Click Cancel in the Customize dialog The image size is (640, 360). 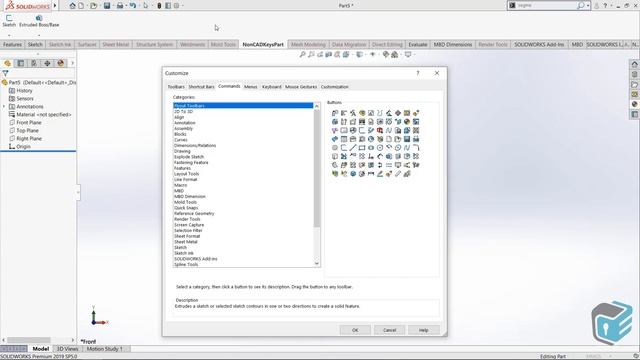tap(389, 330)
